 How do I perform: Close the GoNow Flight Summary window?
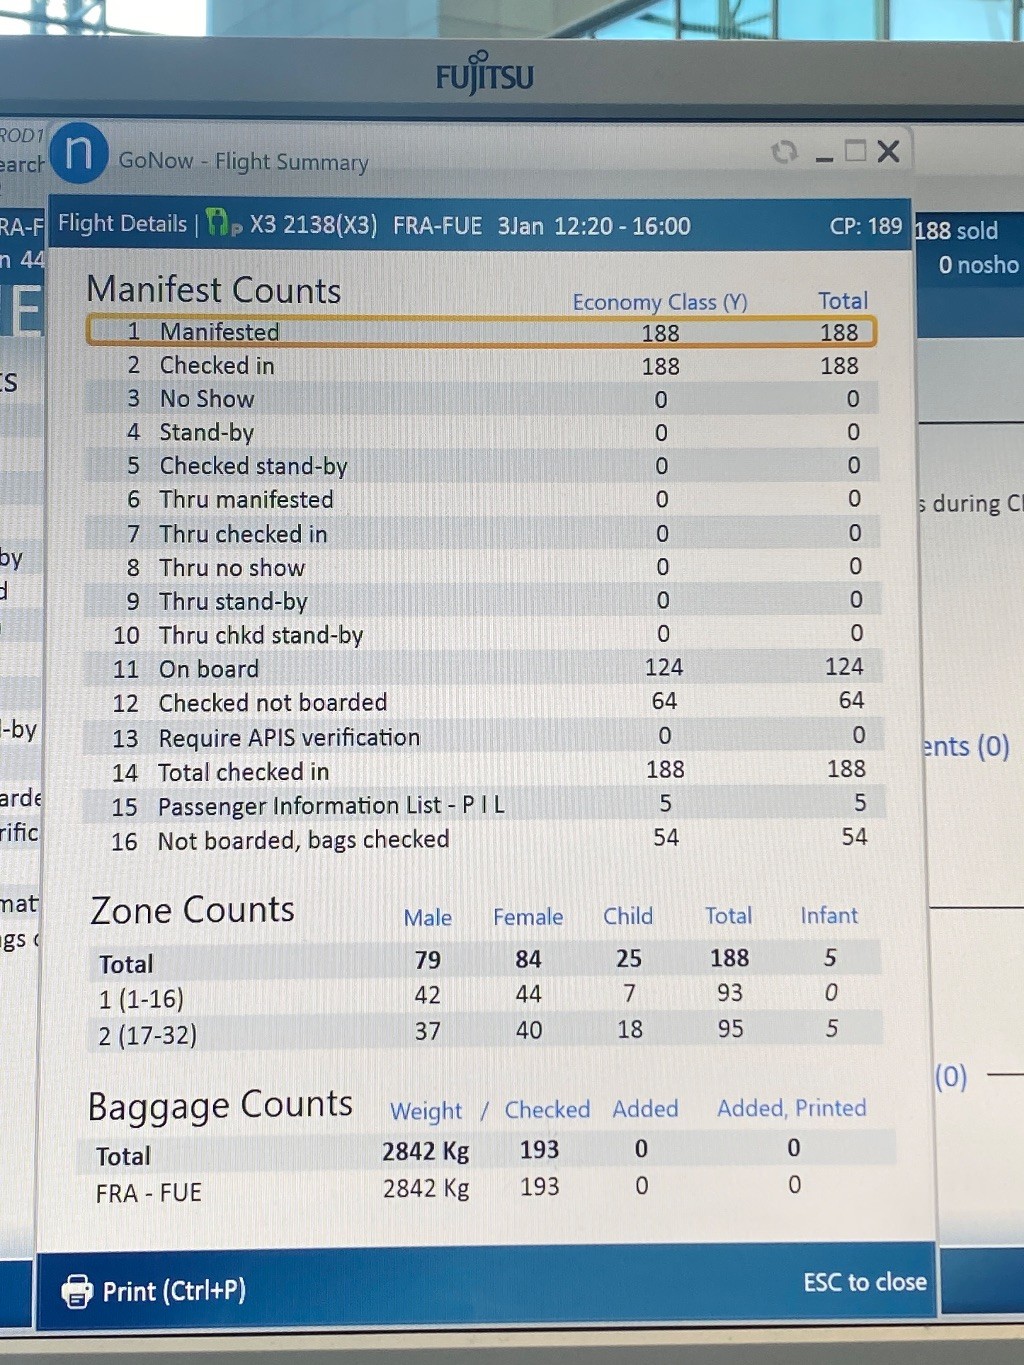click(888, 152)
